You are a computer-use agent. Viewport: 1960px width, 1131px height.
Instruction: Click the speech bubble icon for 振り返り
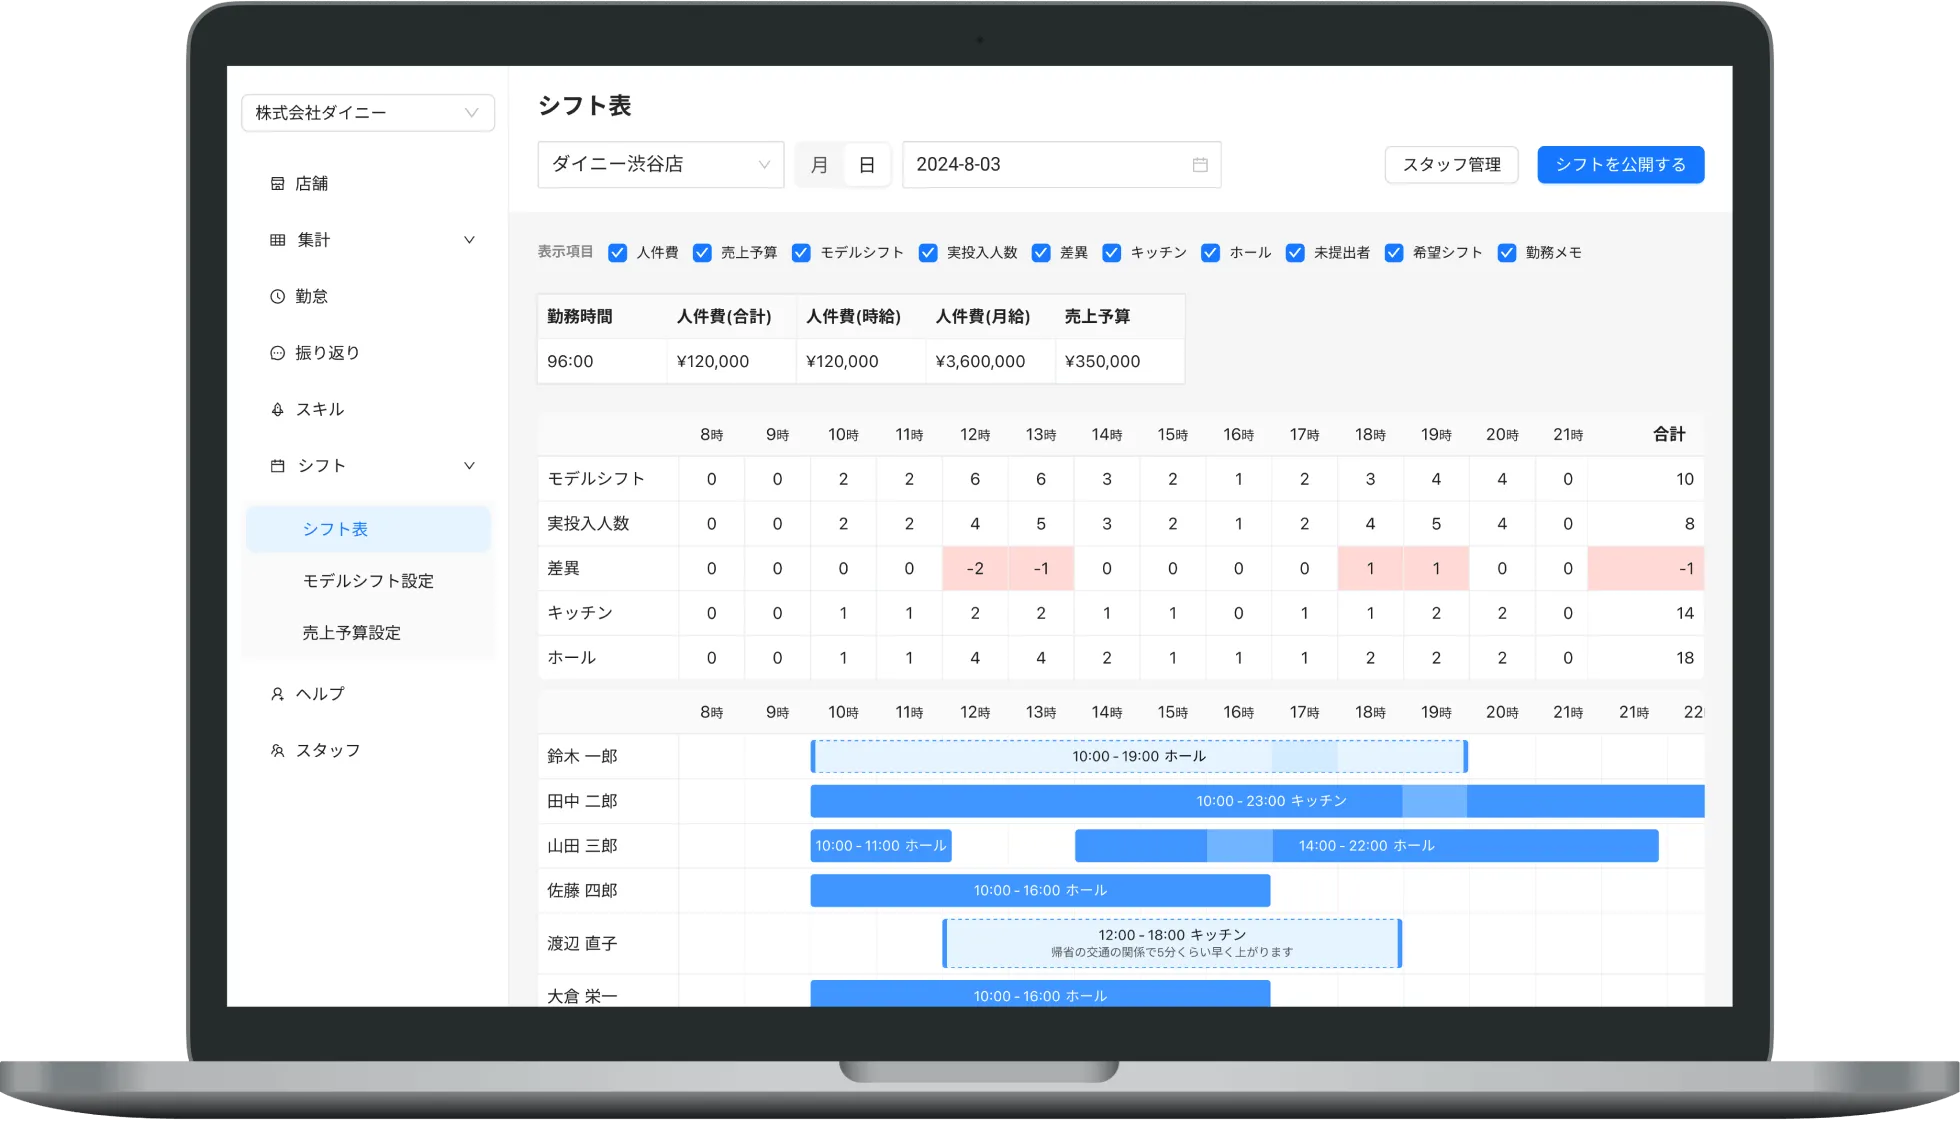pos(277,353)
